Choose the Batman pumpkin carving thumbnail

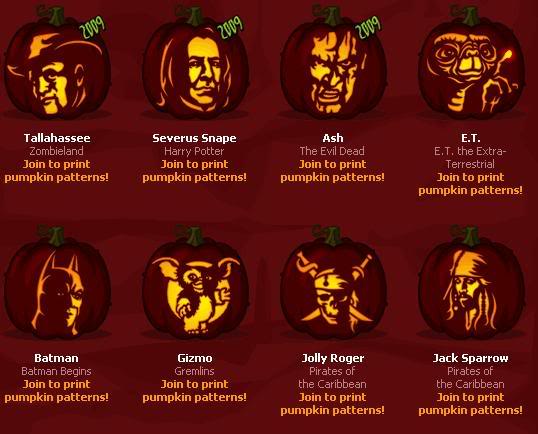57,283
